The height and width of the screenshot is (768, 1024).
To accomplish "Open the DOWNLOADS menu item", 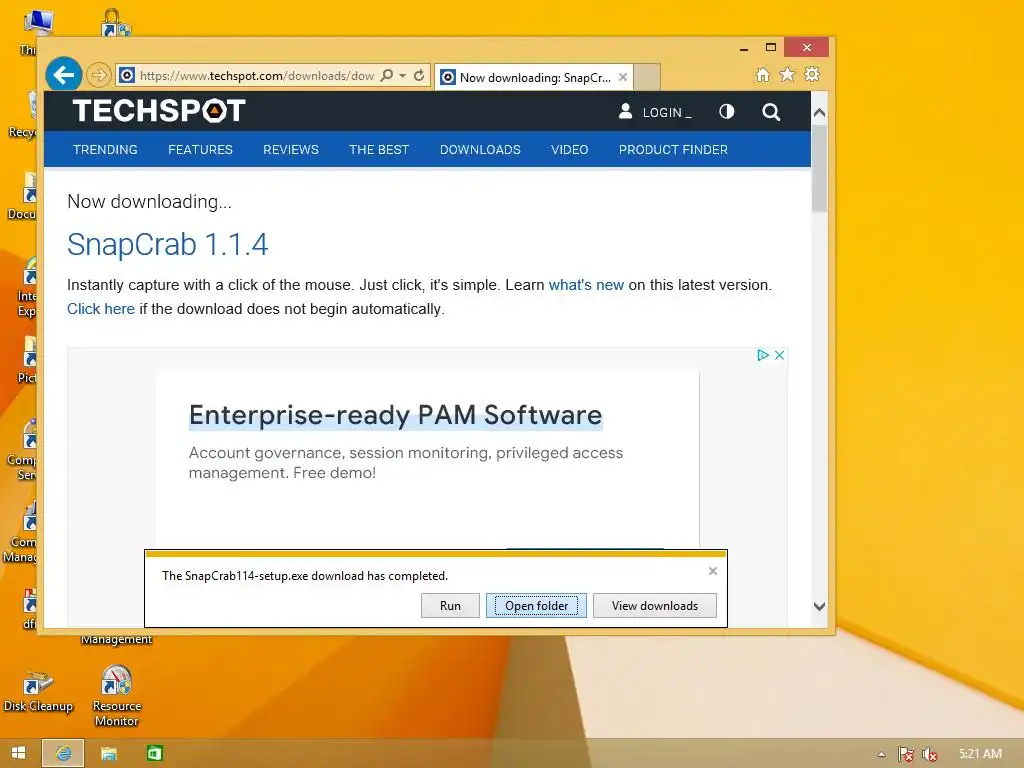I will (480, 150).
